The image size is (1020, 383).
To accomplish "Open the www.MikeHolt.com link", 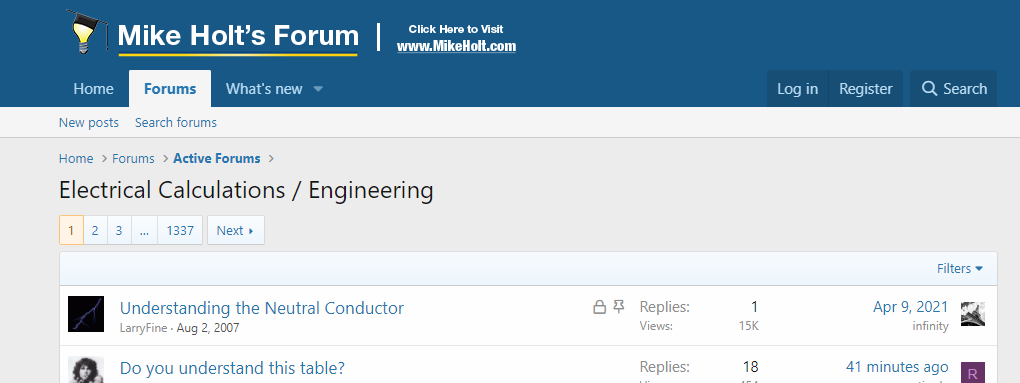I will [x=456, y=46].
